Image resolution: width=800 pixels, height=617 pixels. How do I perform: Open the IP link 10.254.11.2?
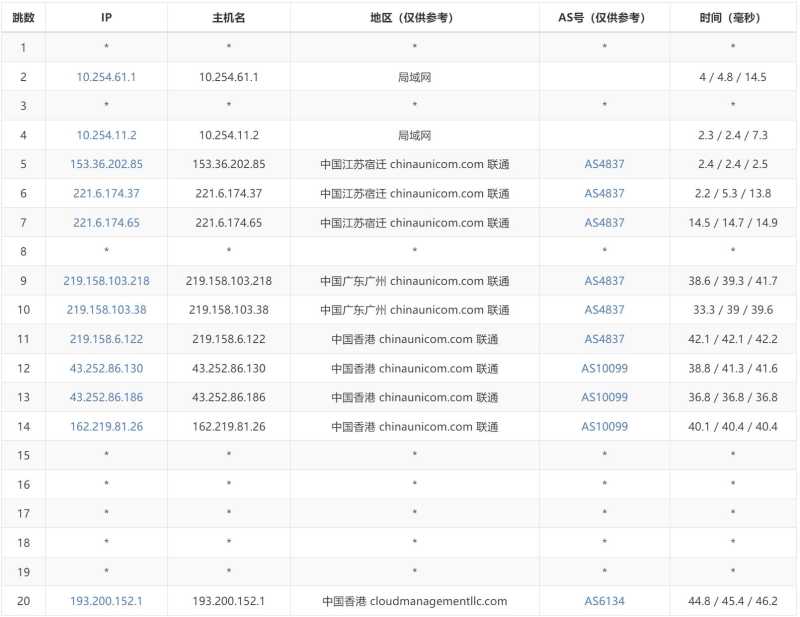click(x=105, y=134)
